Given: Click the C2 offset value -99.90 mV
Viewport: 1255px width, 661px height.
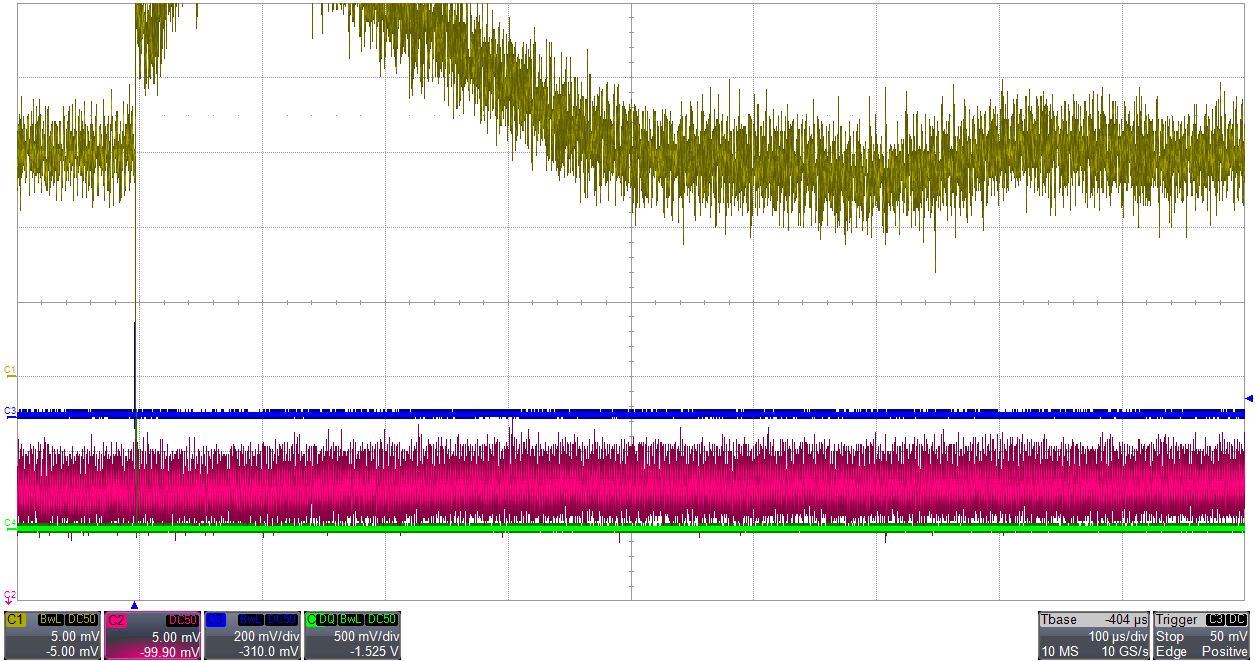Looking at the screenshot, I should coord(170,652).
